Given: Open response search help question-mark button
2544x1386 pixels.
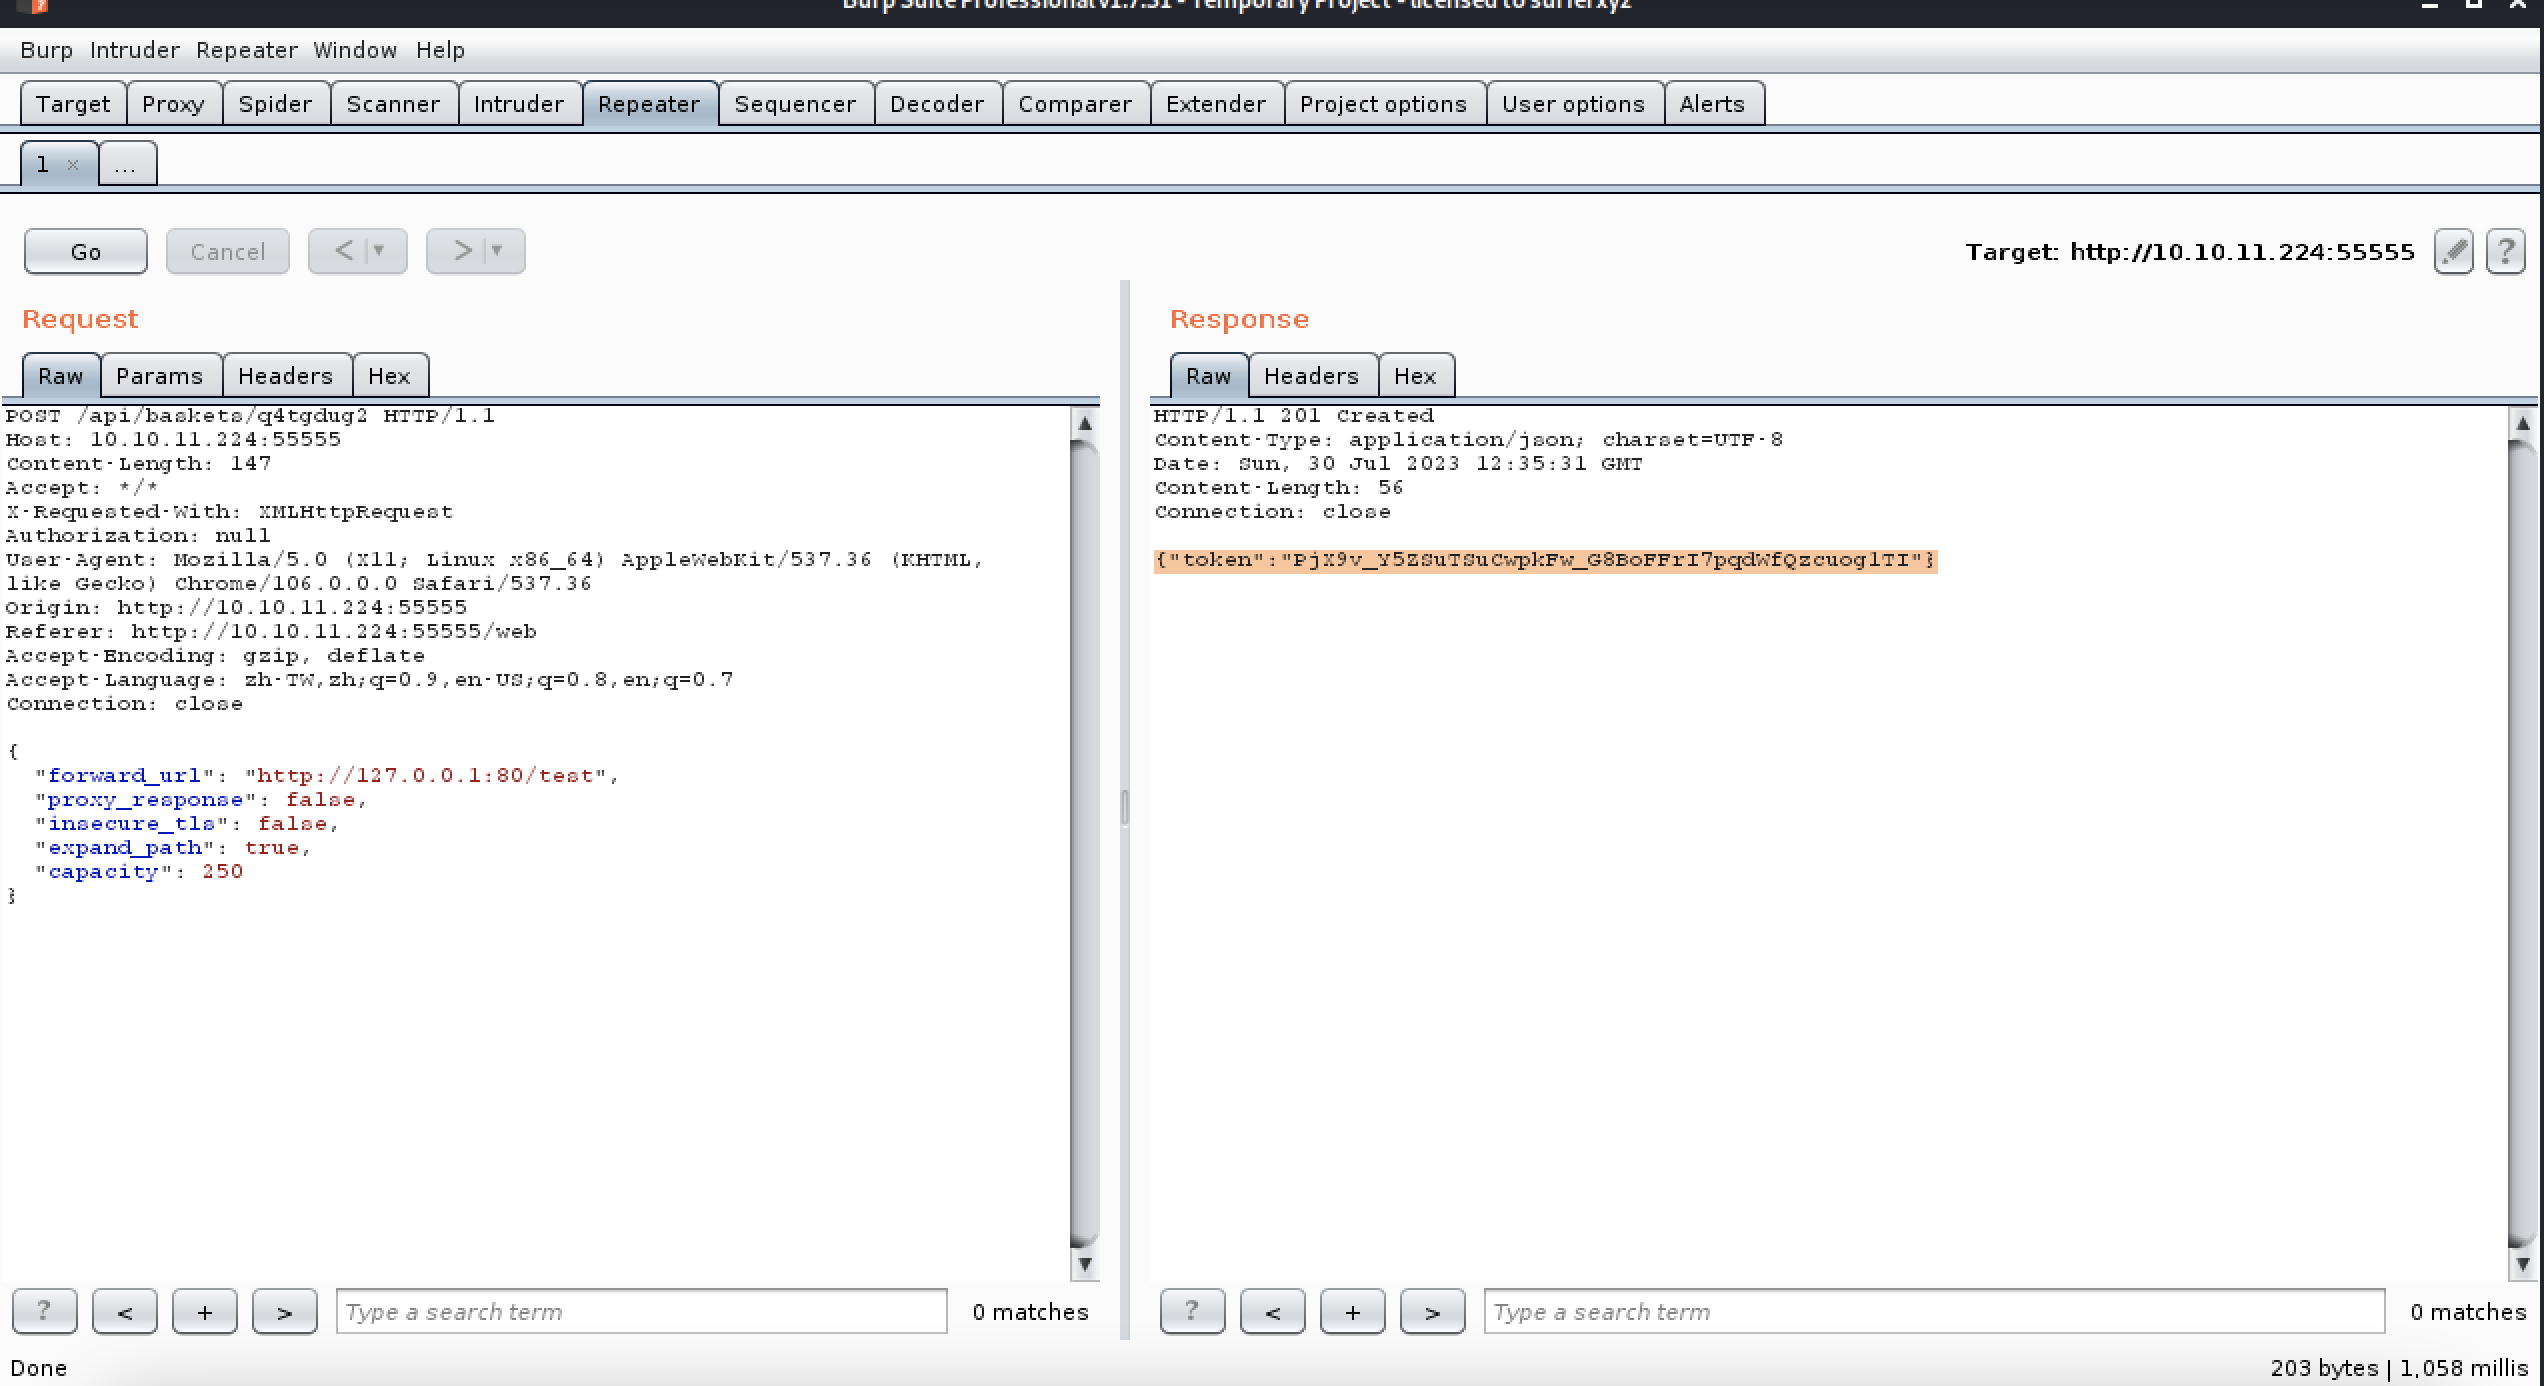Looking at the screenshot, I should point(1192,1311).
